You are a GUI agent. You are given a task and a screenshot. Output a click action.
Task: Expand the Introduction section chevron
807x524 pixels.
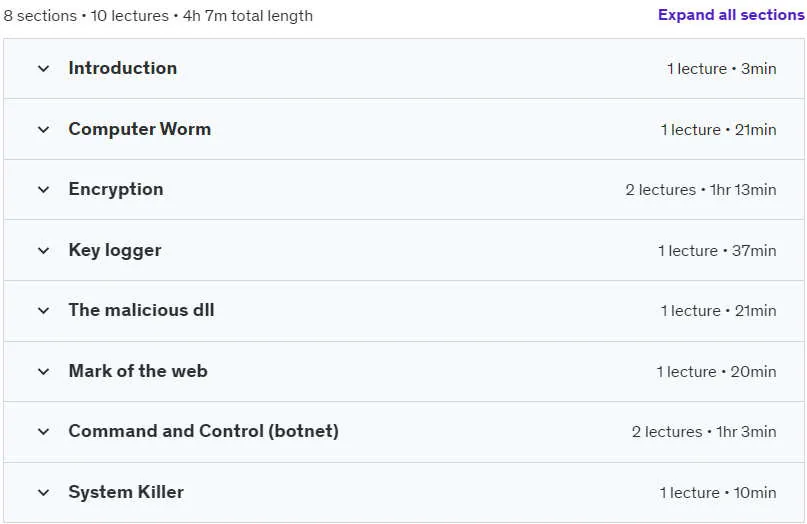click(x=44, y=68)
